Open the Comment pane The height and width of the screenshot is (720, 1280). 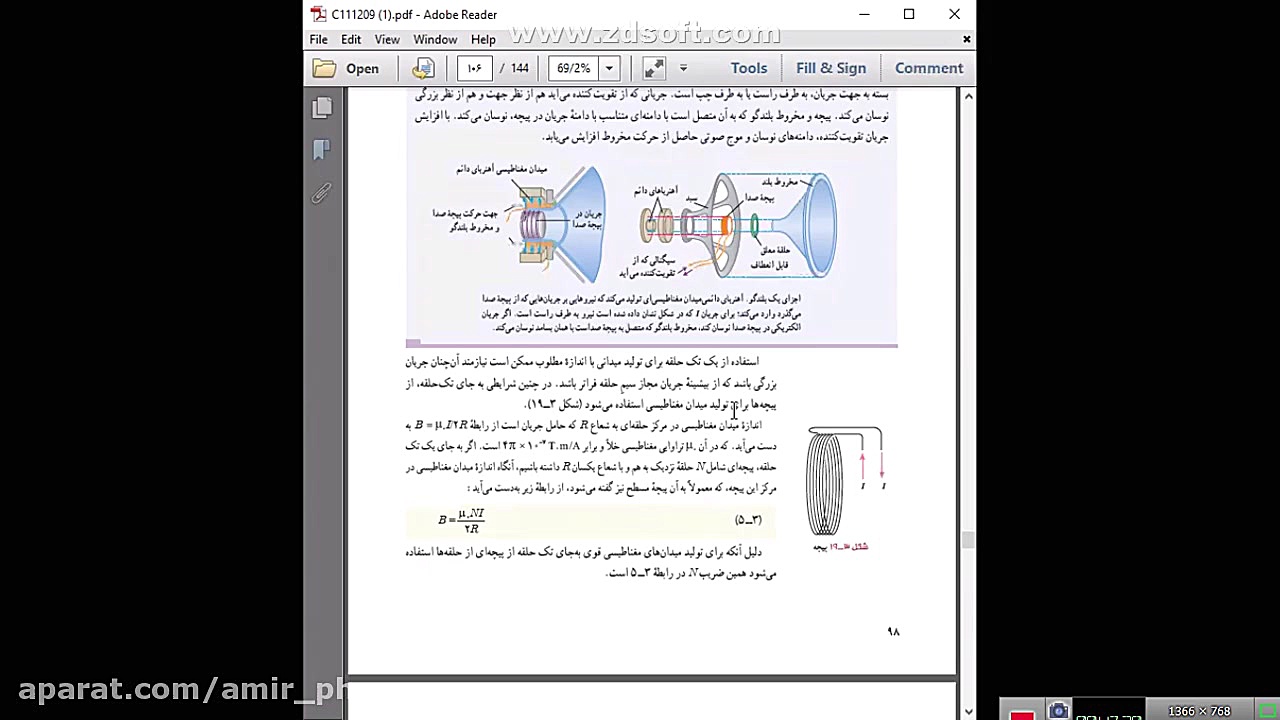coord(929,68)
